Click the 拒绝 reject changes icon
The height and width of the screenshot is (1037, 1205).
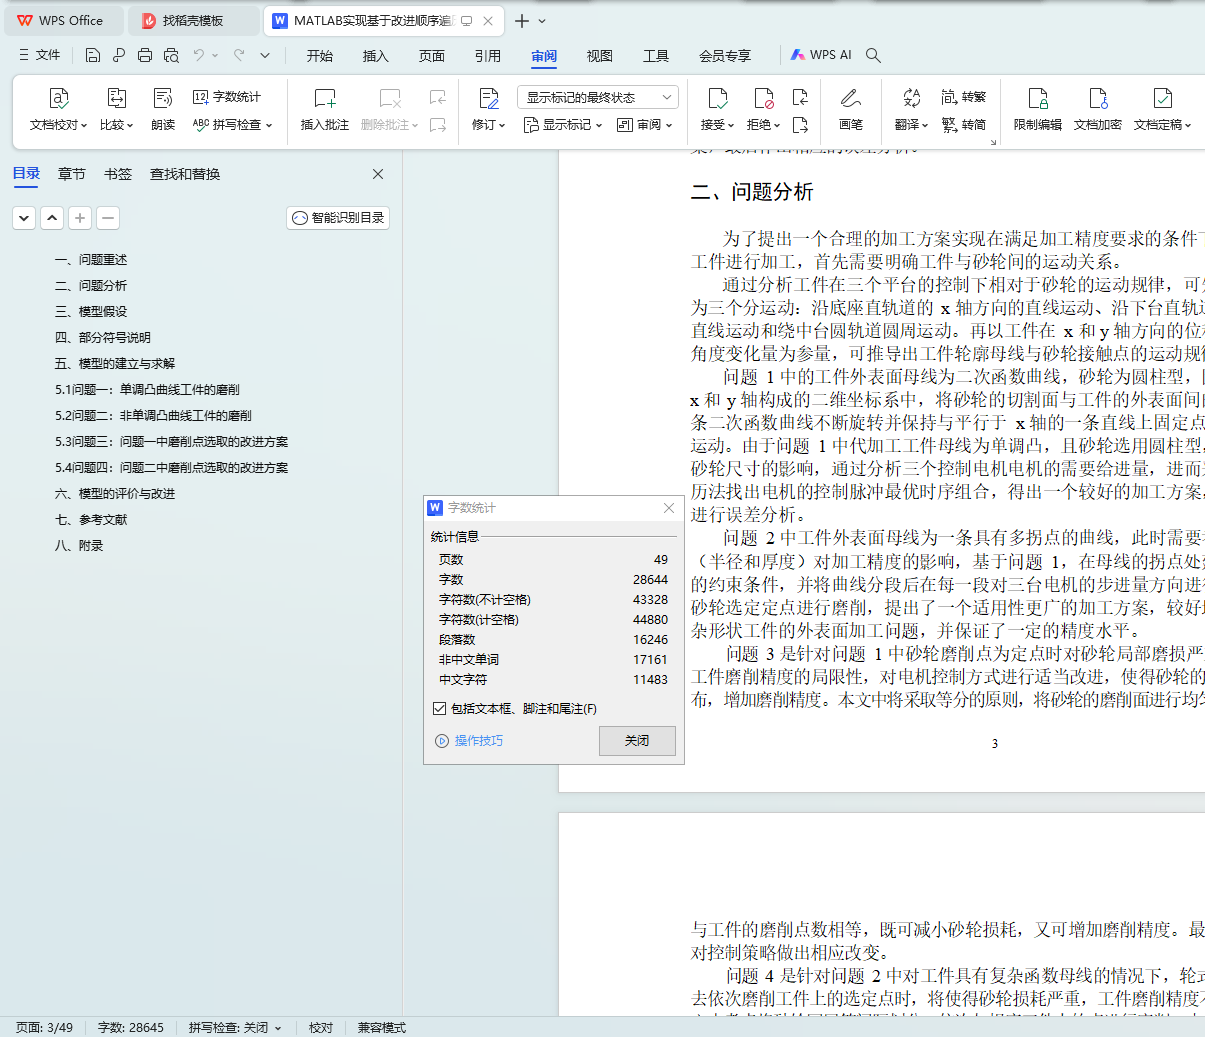coord(764,98)
